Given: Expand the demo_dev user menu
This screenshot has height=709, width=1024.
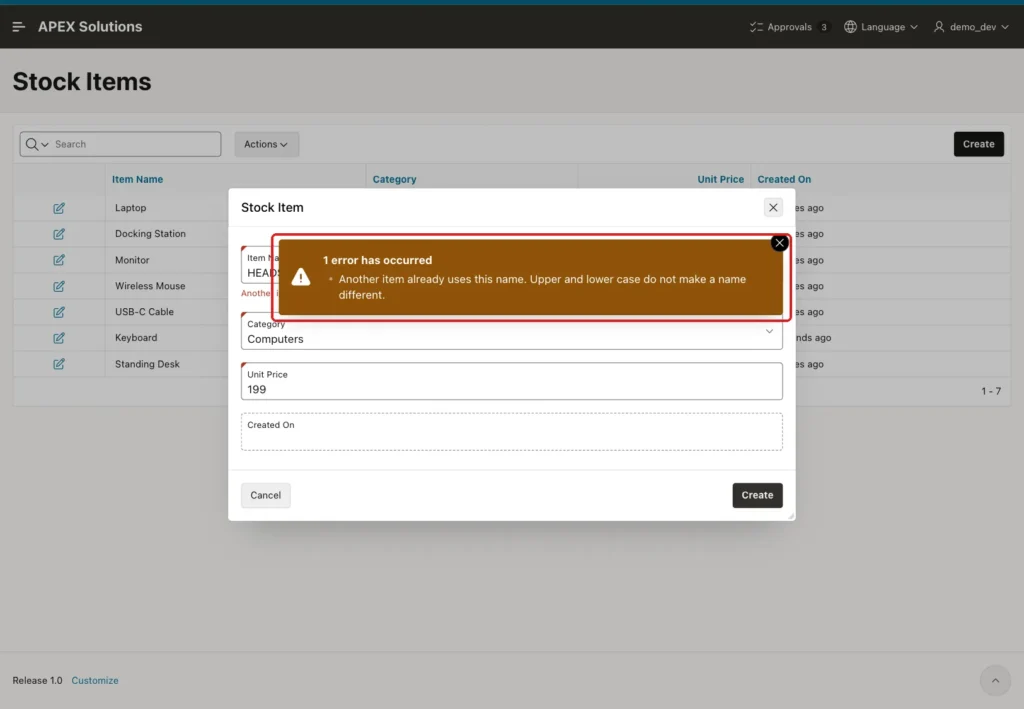Looking at the screenshot, I should tap(971, 27).
